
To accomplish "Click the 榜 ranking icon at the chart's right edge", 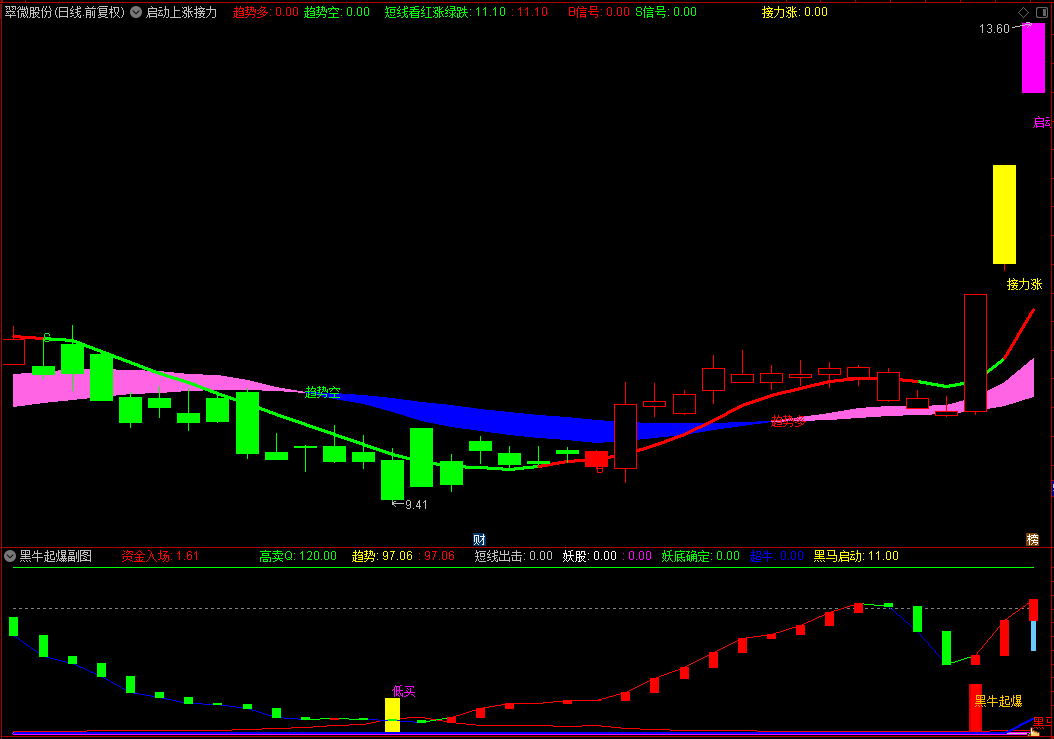I will coord(1032,539).
